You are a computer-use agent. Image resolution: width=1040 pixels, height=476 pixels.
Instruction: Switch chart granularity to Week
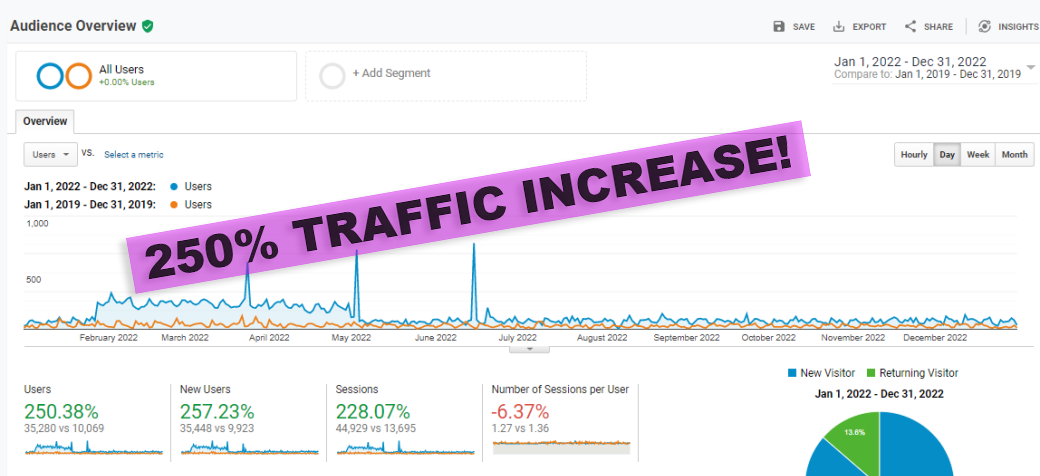977,155
